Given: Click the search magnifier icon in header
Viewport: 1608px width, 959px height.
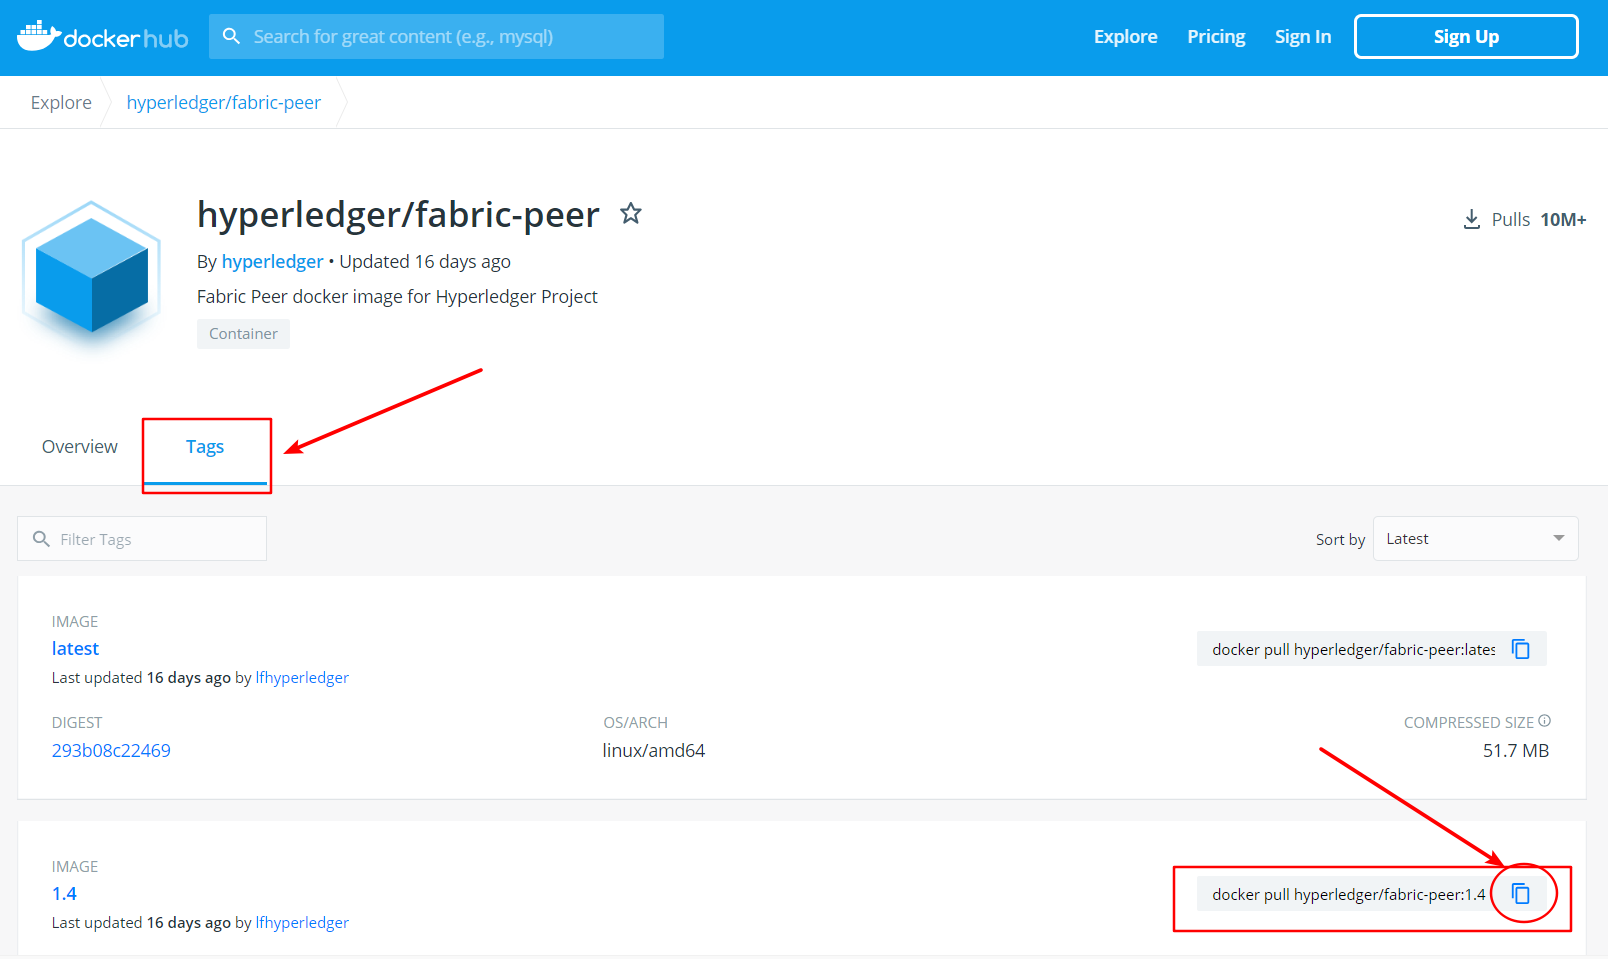Looking at the screenshot, I should tap(231, 36).
